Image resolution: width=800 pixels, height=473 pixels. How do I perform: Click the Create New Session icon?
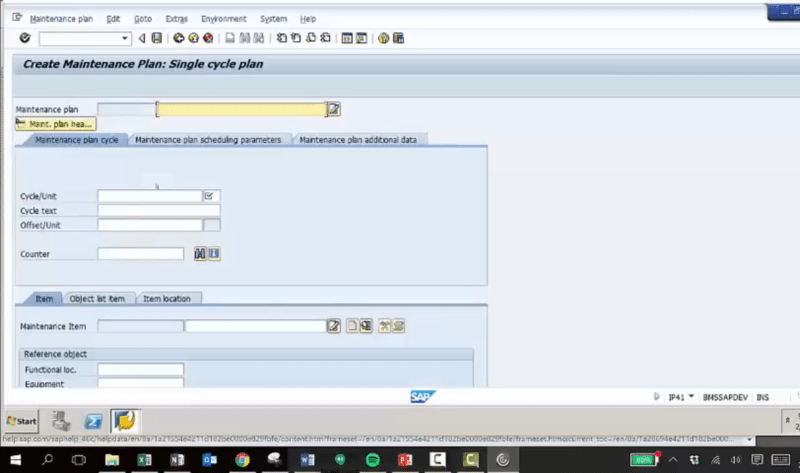click(347, 38)
